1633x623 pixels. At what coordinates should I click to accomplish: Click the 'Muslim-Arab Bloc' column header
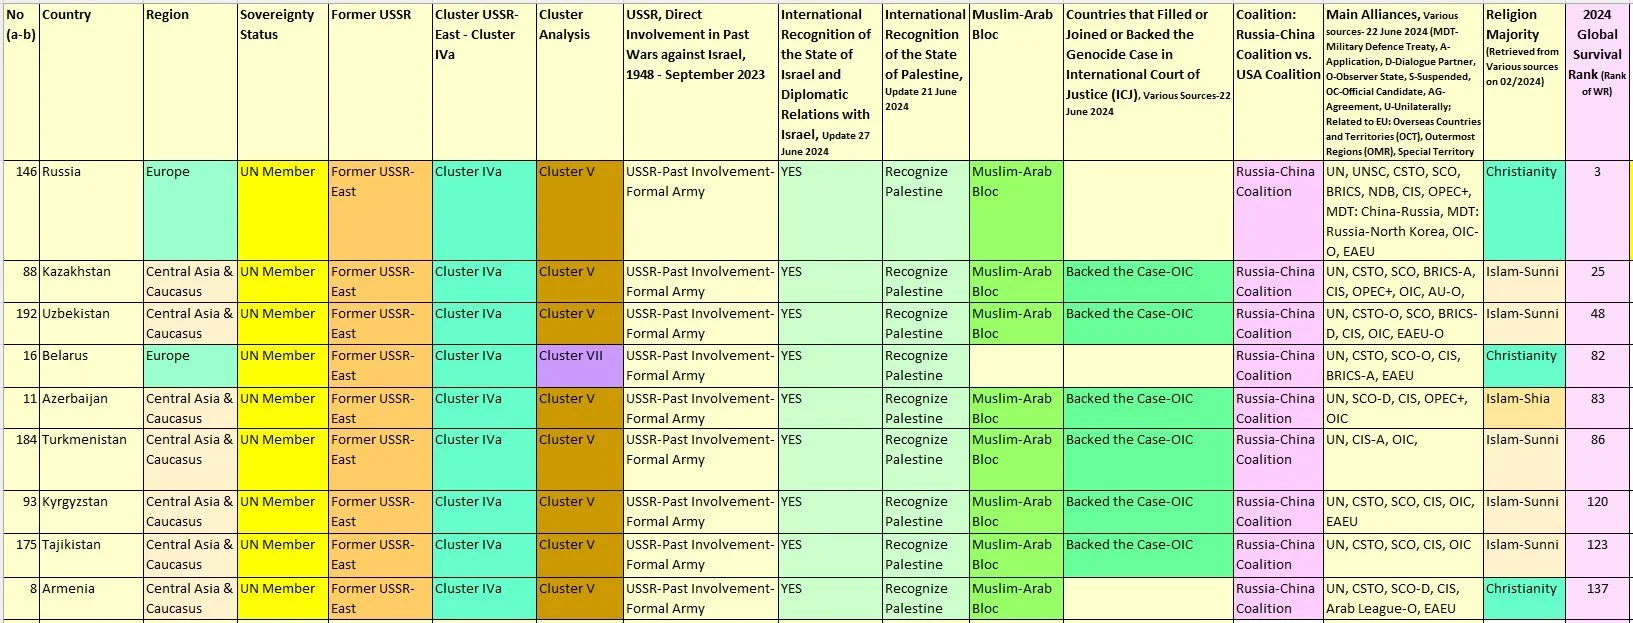pos(1016,81)
